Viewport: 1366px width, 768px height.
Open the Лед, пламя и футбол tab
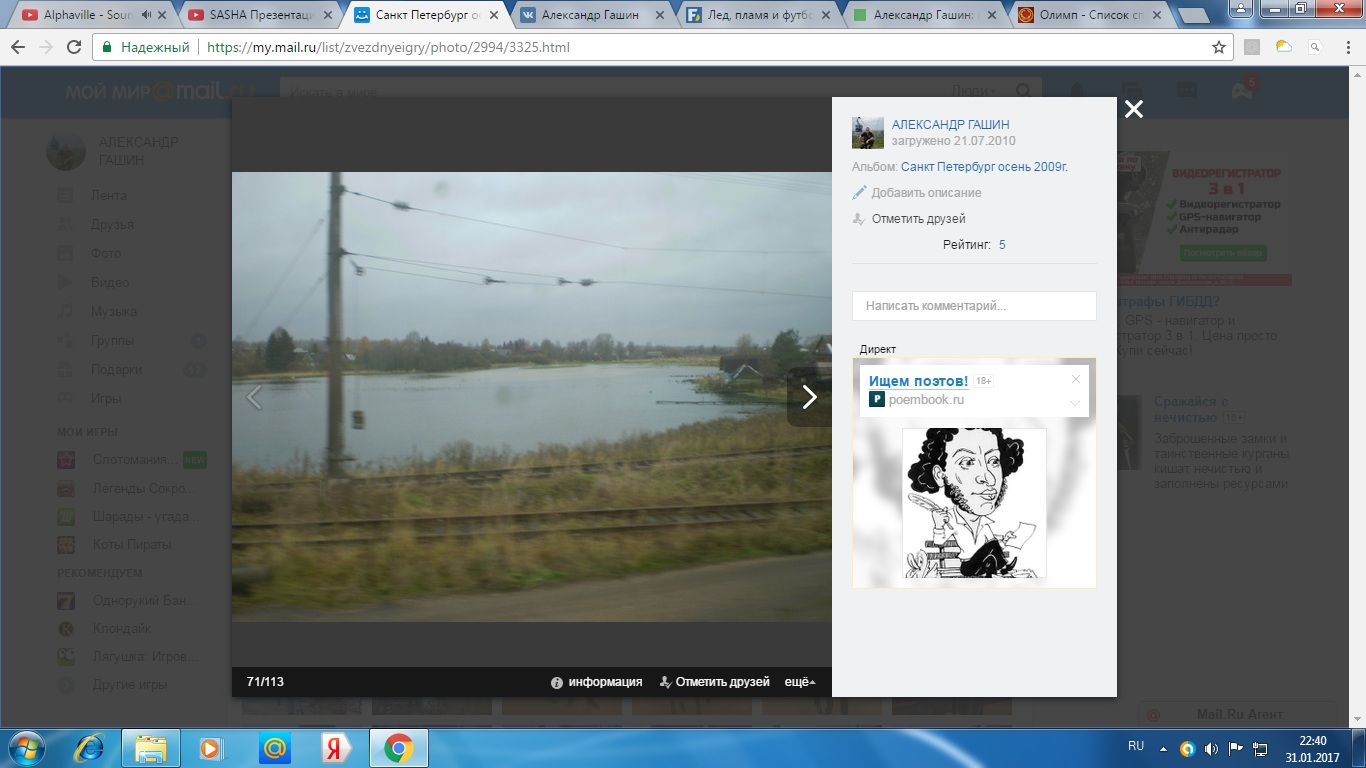[756, 15]
